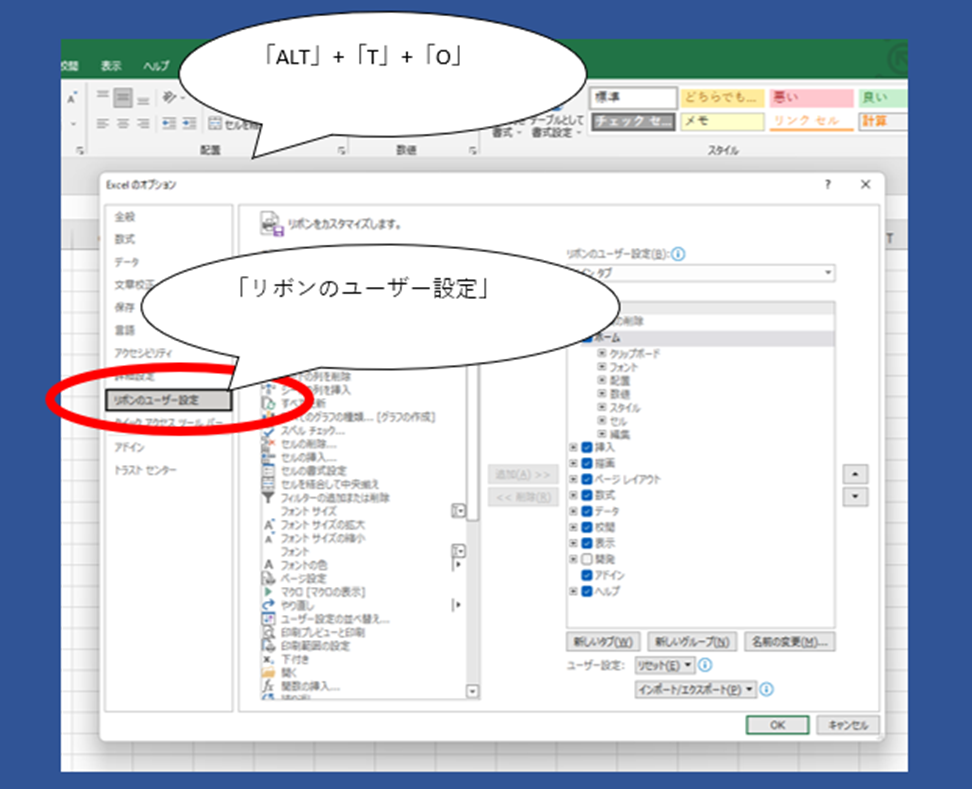The width and height of the screenshot is (972, 789).
Task: Uncheck the ページ レイアウト tab checkbox
Action: (586, 479)
